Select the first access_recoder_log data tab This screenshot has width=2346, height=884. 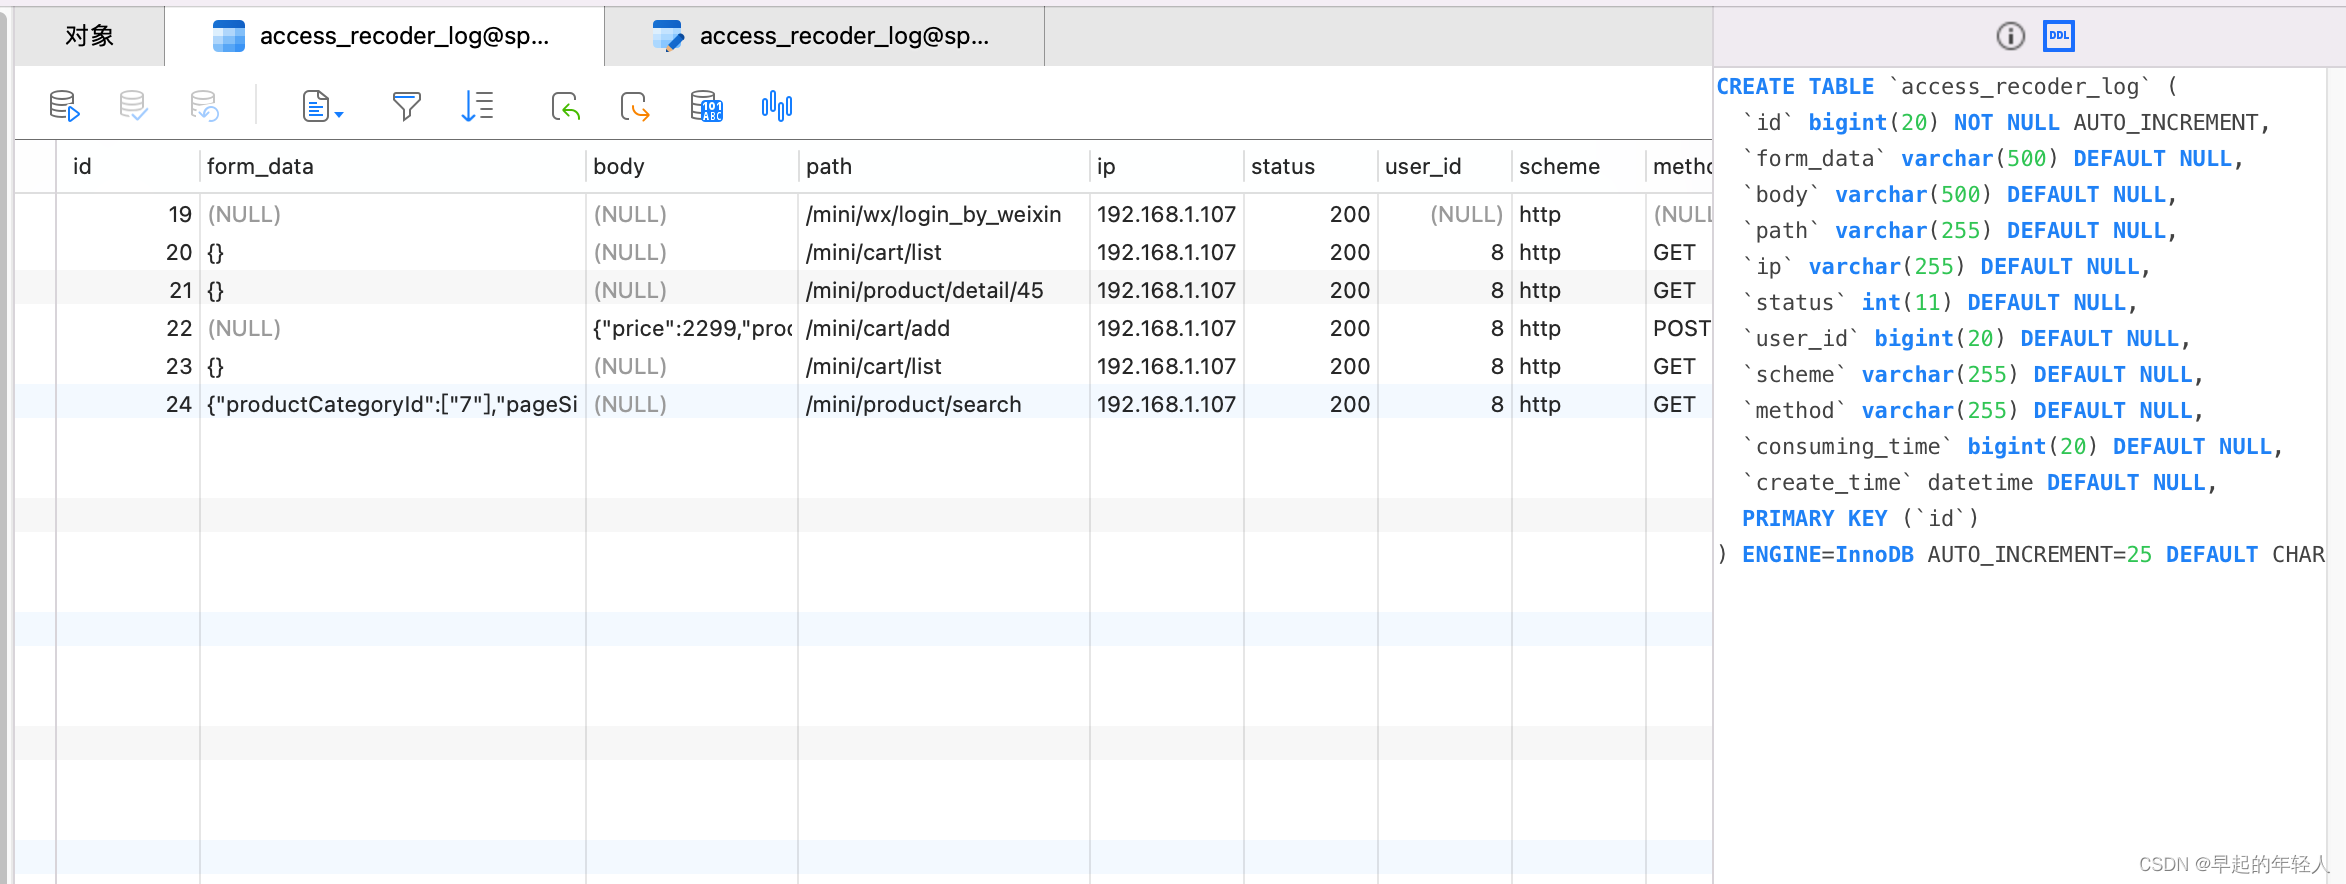[x=384, y=36]
